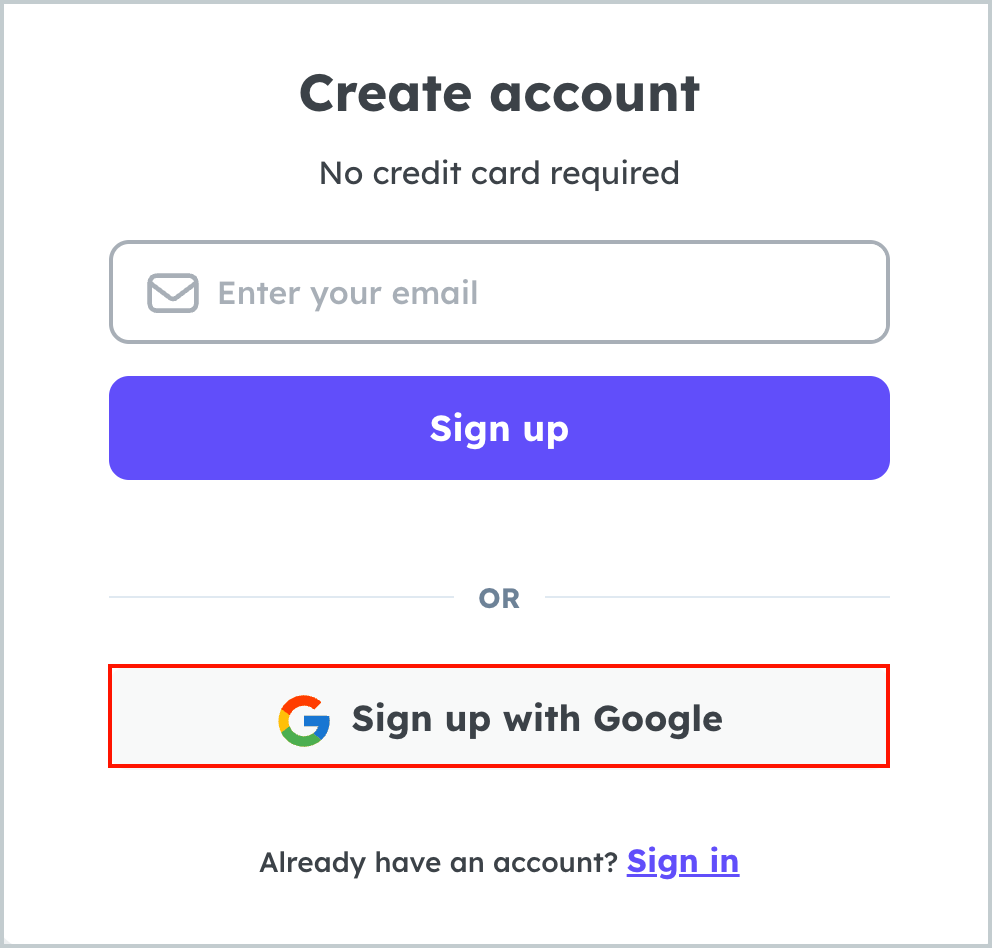Click the purple Sign up button

click(499, 428)
